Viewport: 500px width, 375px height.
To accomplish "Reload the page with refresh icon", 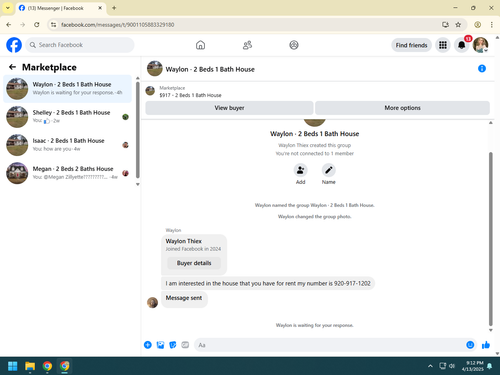I will (x=37, y=25).
